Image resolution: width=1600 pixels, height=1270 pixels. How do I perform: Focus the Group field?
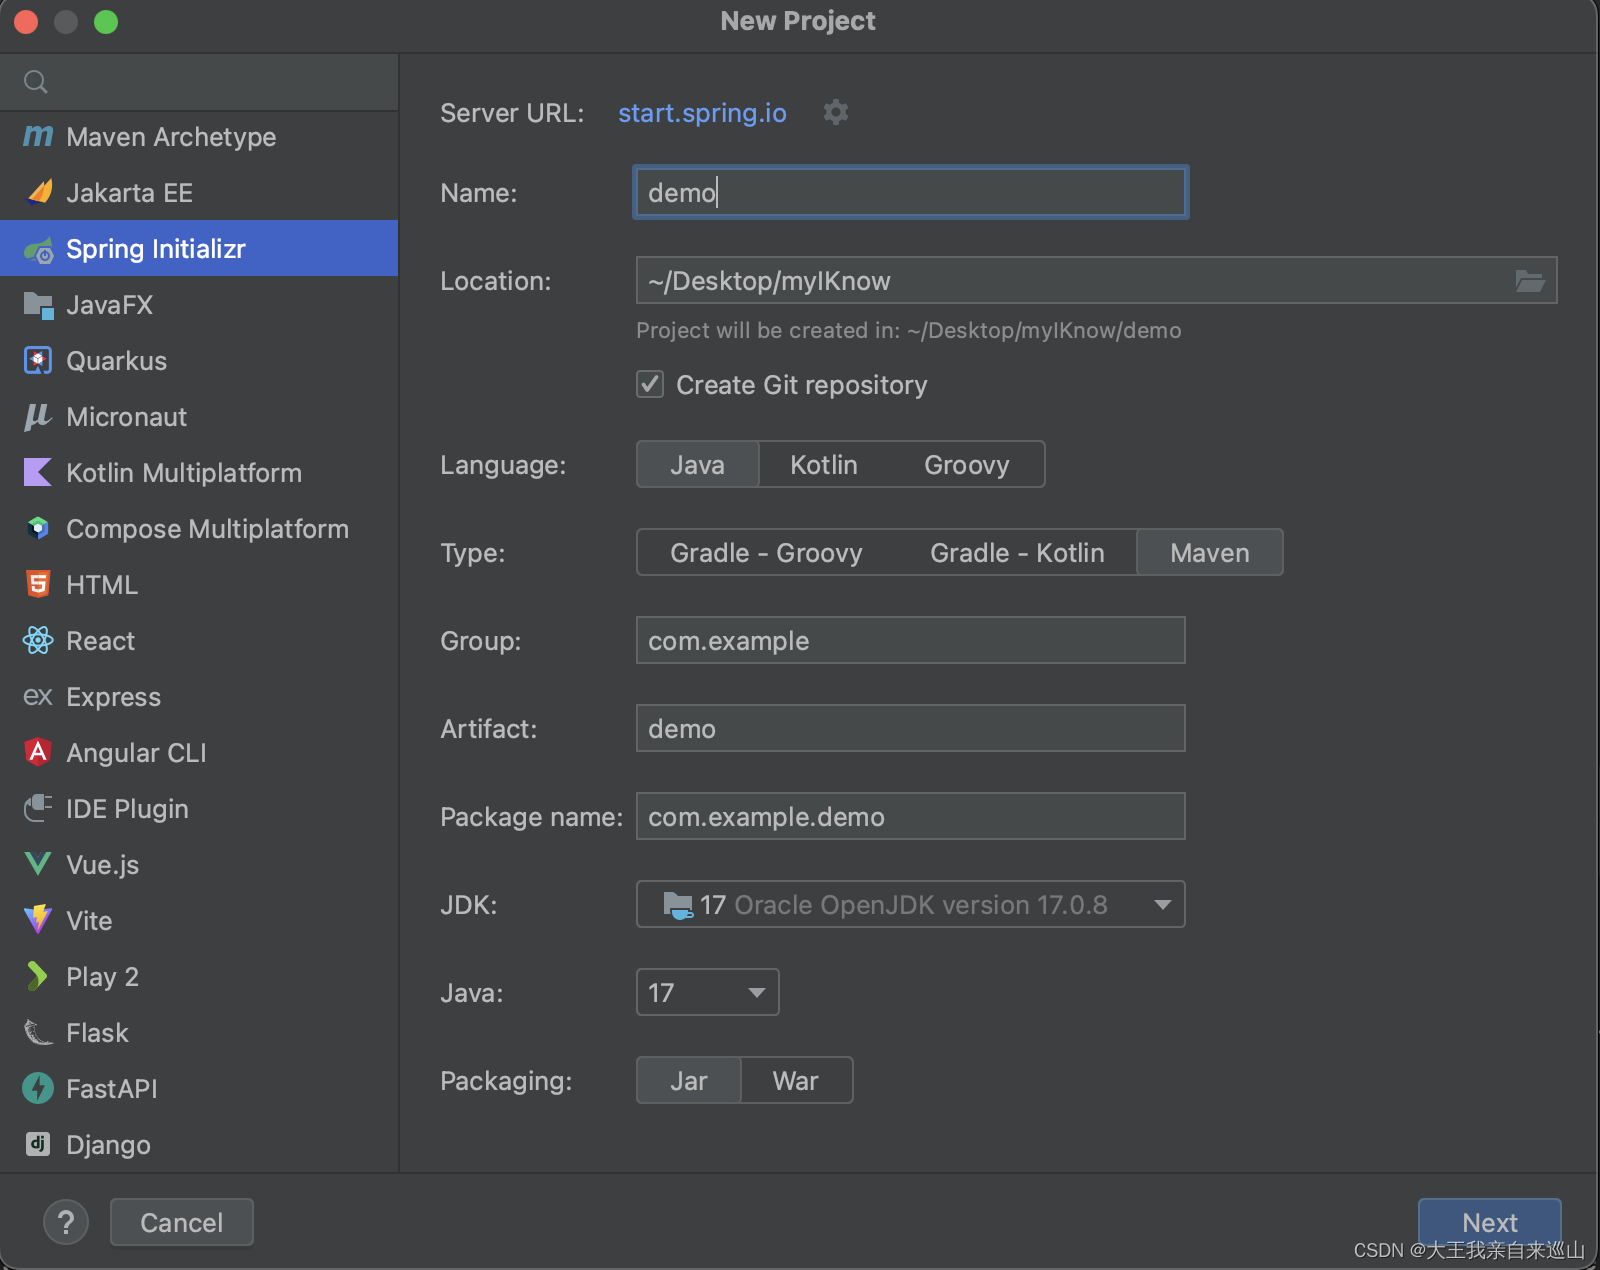pyautogui.click(x=910, y=640)
